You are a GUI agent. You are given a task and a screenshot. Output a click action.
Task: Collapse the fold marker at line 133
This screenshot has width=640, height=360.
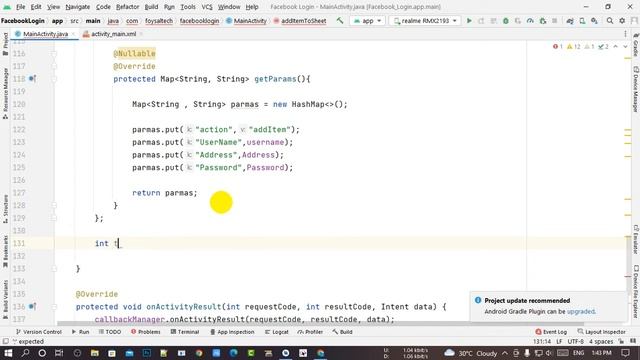tap(53, 269)
